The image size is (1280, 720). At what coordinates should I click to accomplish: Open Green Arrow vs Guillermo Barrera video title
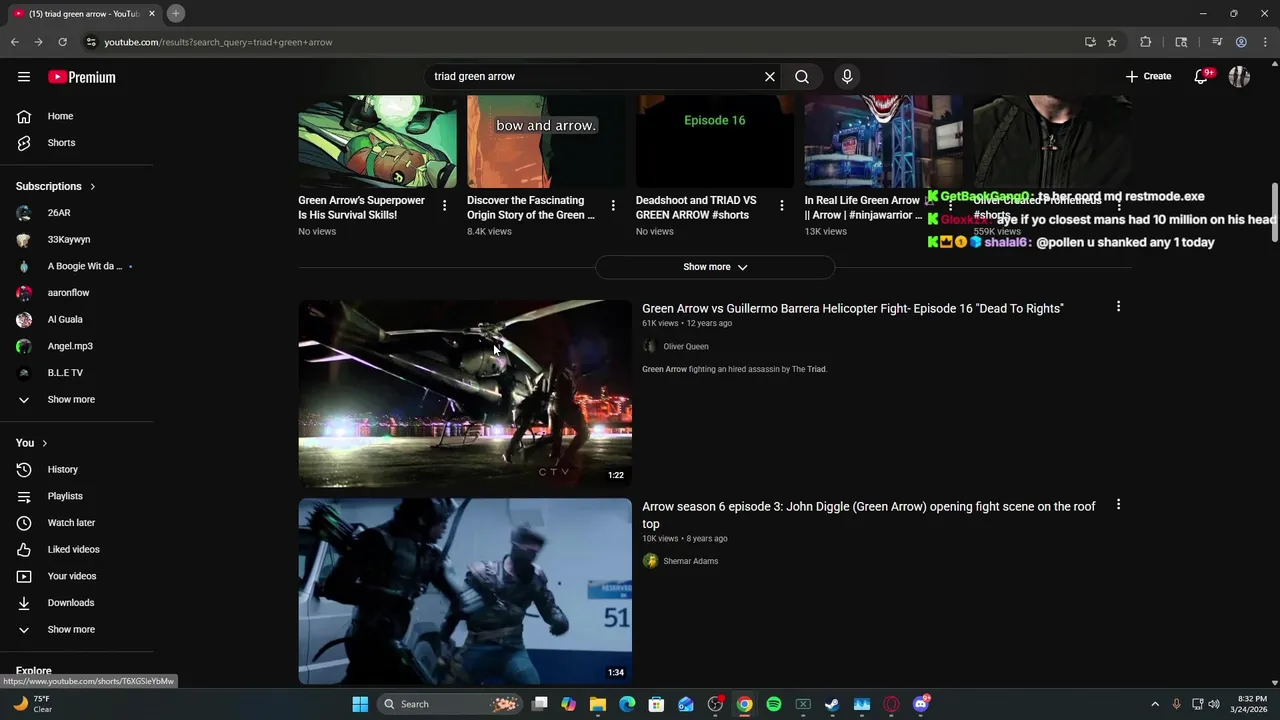coord(852,308)
